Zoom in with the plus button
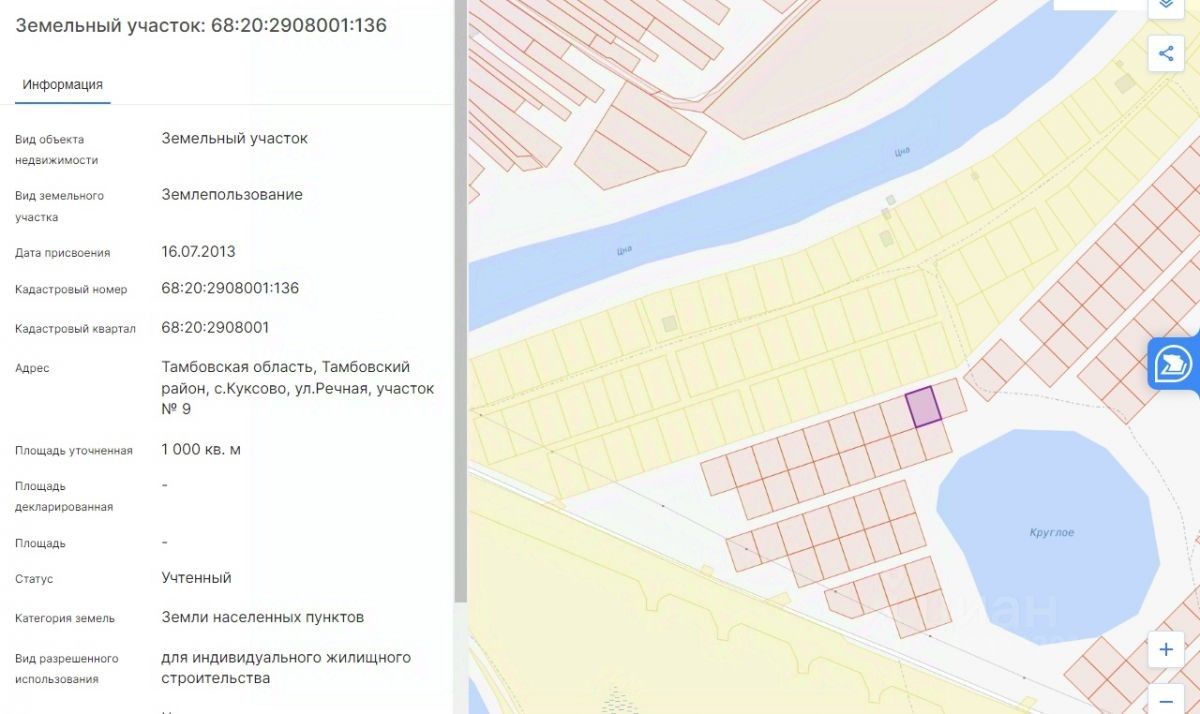 click(1166, 649)
